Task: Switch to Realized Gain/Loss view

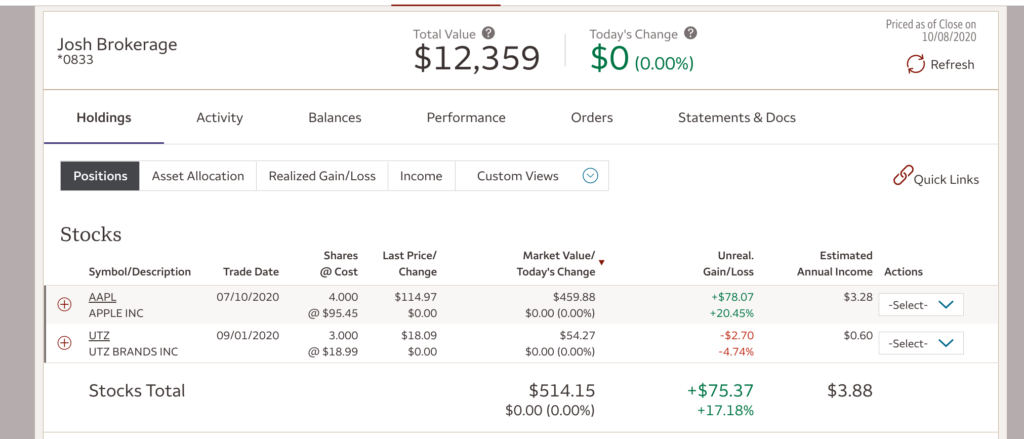Action: click(x=322, y=176)
